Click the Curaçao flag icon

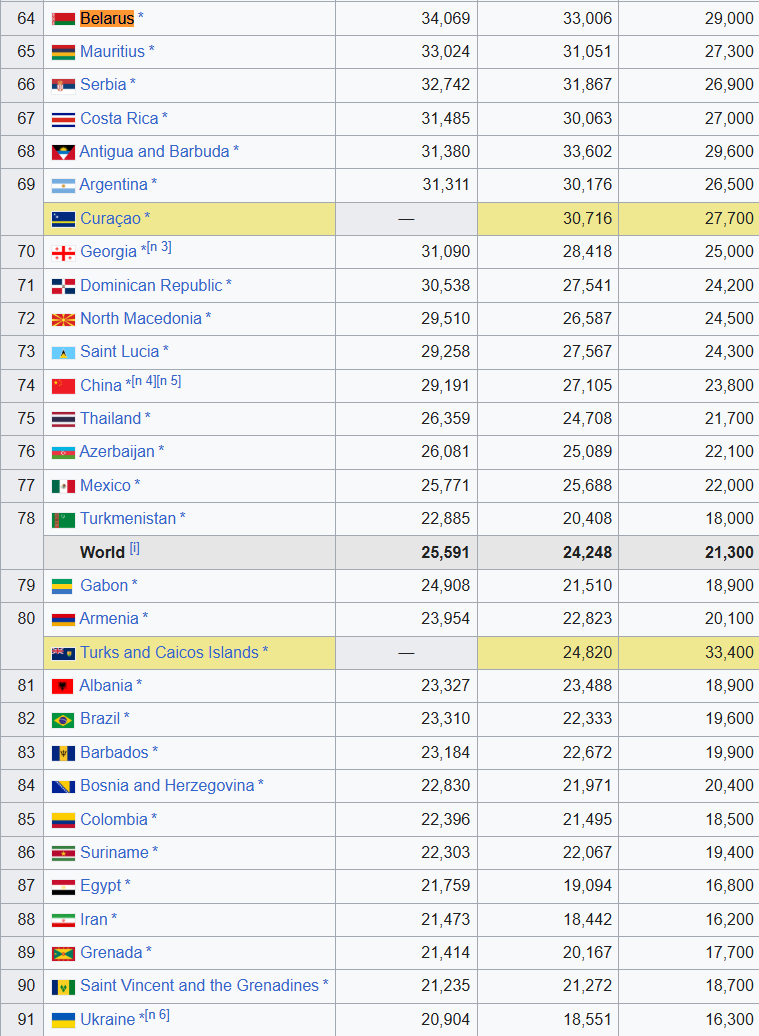click(x=63, y=219)
